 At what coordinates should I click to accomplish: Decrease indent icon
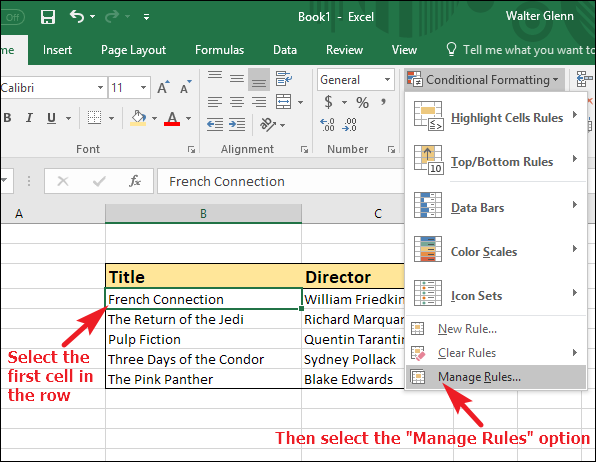point(215,124)
